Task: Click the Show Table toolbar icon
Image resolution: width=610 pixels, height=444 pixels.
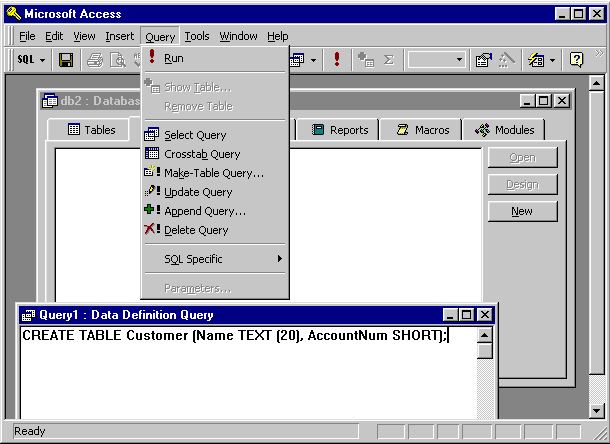Action: [366, 60]
